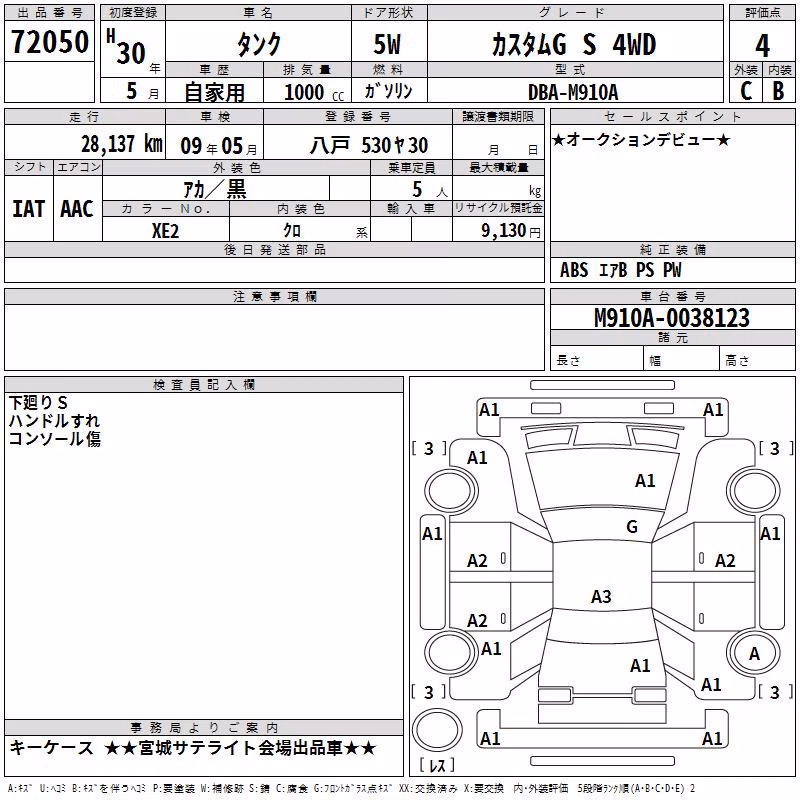Select chassis number M910A-0038123
The height and width of the screenshot is (800, 800).
[672, 317]
